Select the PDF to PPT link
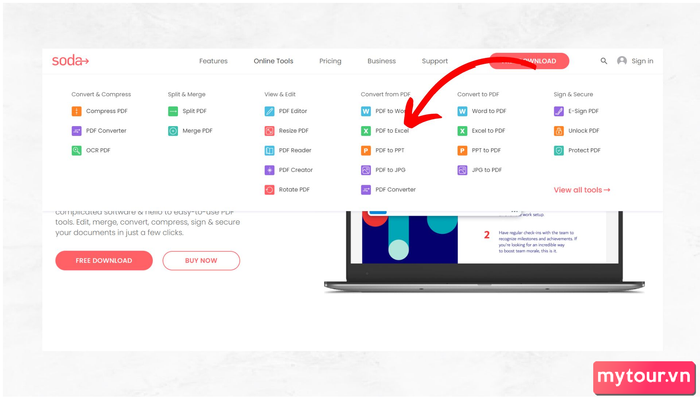The image size is (700, 401). [x=390, y=150]
